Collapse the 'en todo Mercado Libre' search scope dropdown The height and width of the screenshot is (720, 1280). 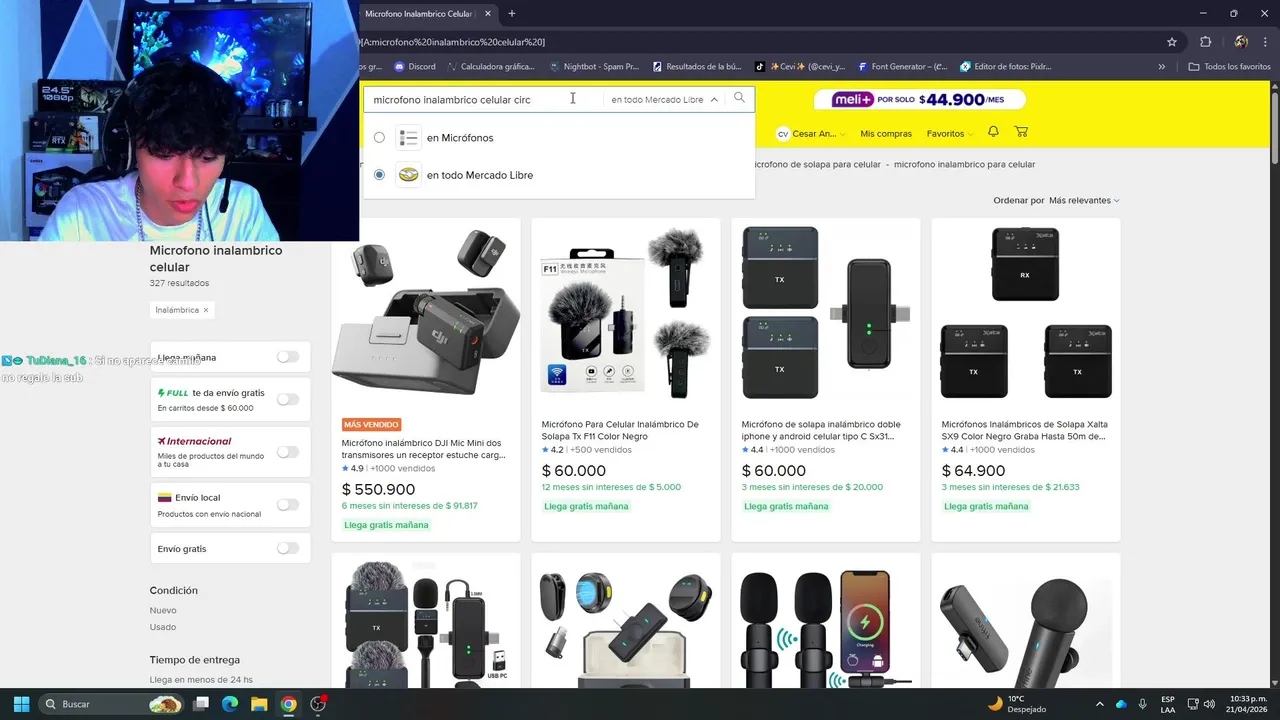[665, 99]
